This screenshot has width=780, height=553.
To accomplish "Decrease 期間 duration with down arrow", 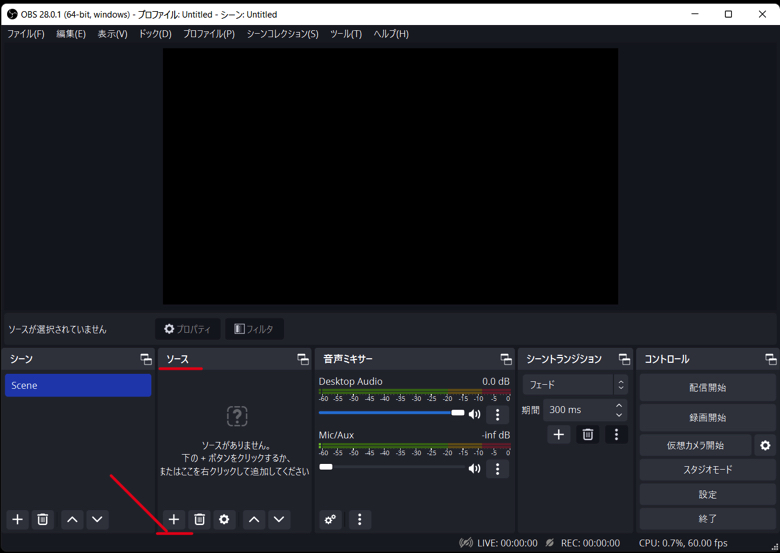I will point(619,415).
